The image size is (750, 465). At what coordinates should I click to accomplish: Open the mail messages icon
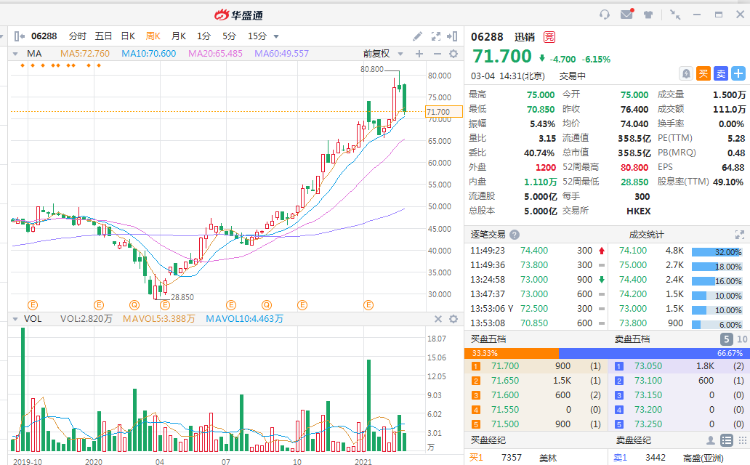(x=627, y=15)
